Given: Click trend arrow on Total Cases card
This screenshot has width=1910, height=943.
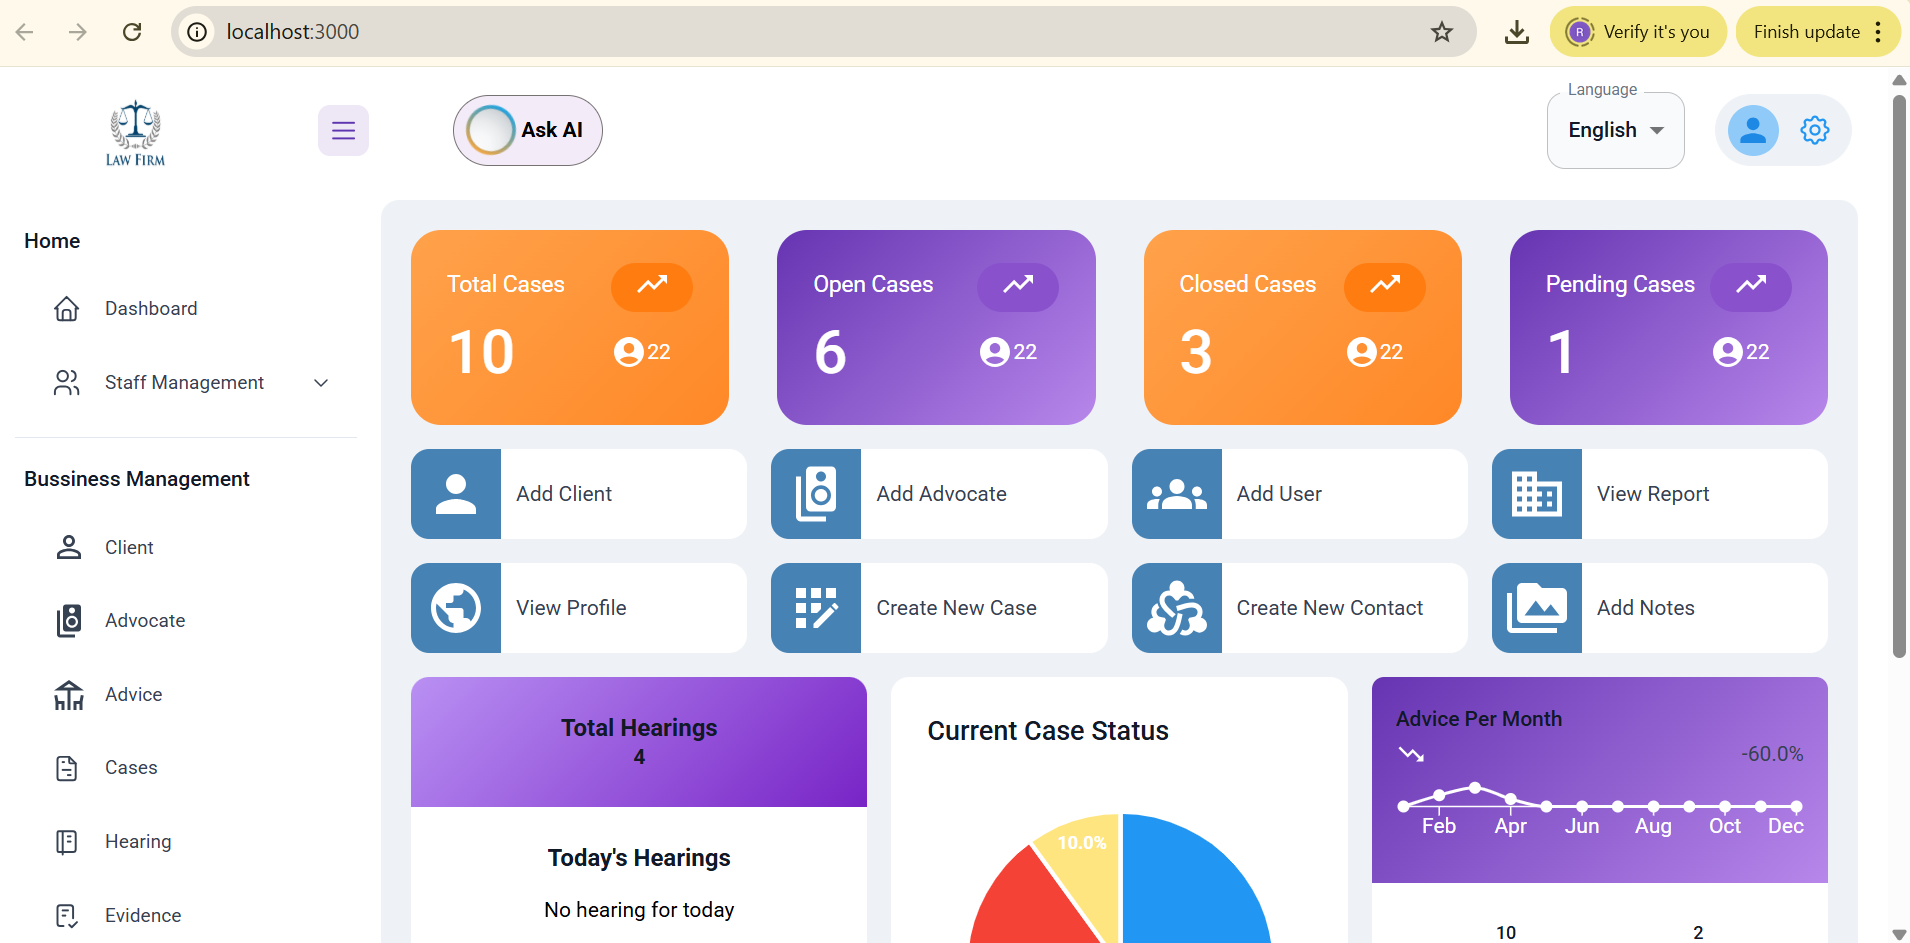Looking at the screenshot, I should click(652, 286).
